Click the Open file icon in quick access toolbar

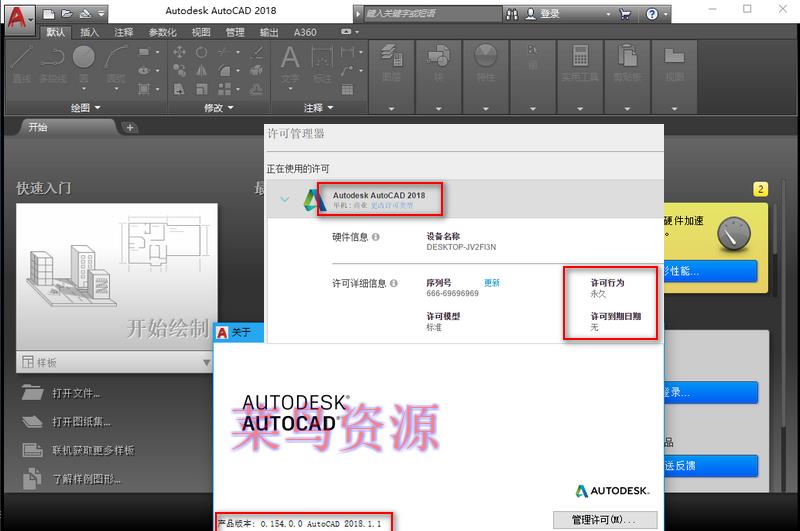(x=66, y=14)
